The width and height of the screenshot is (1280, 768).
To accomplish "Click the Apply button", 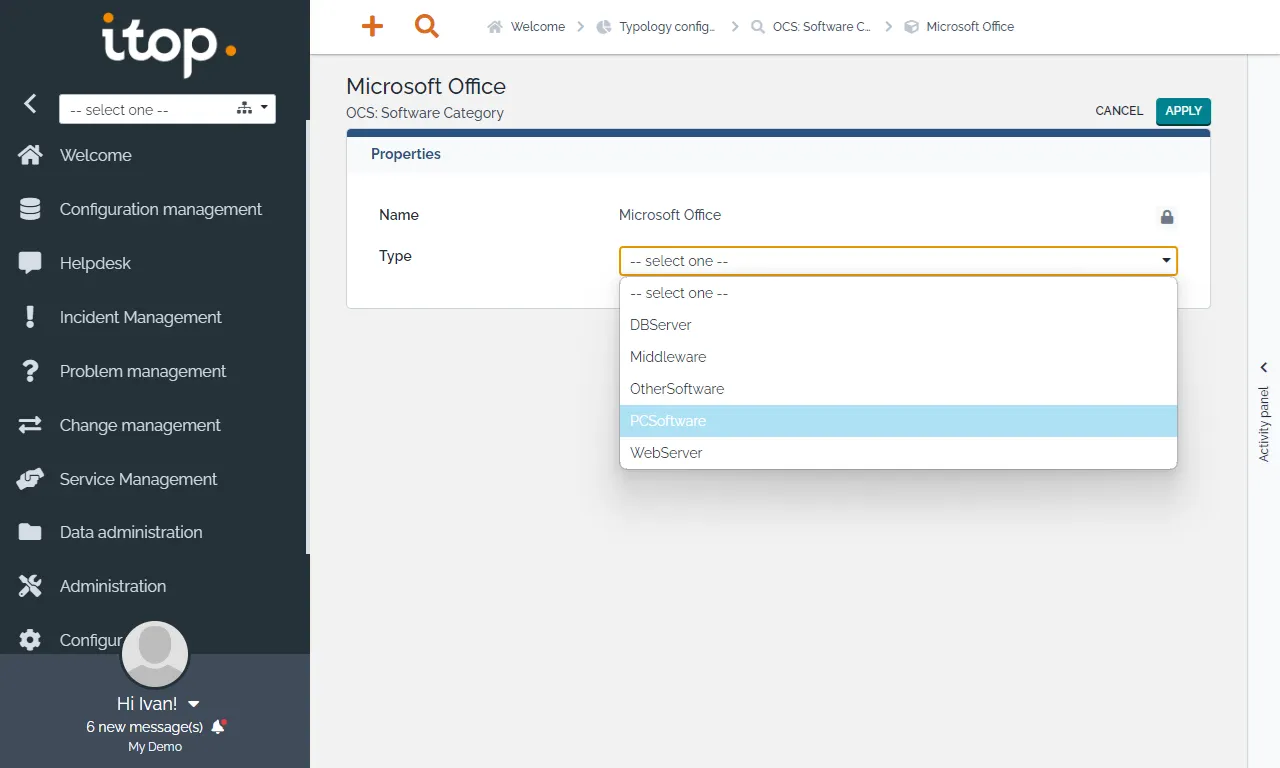I will (1183, 111).
